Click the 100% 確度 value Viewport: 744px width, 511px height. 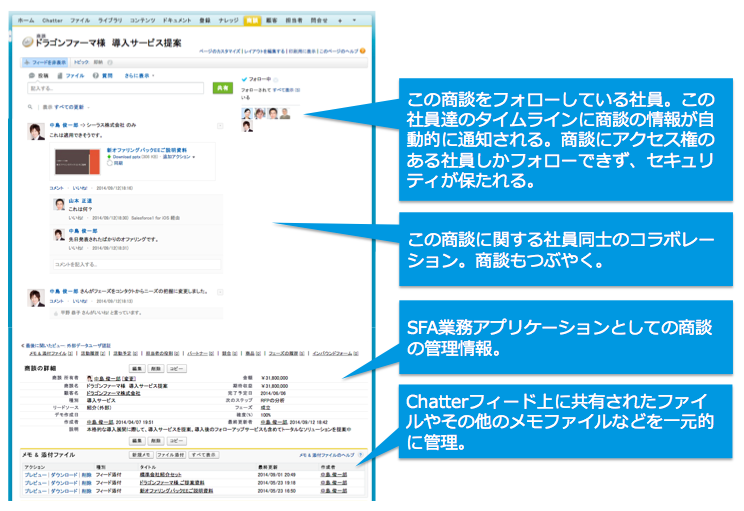pyautogui.click(x=266, y=415)
